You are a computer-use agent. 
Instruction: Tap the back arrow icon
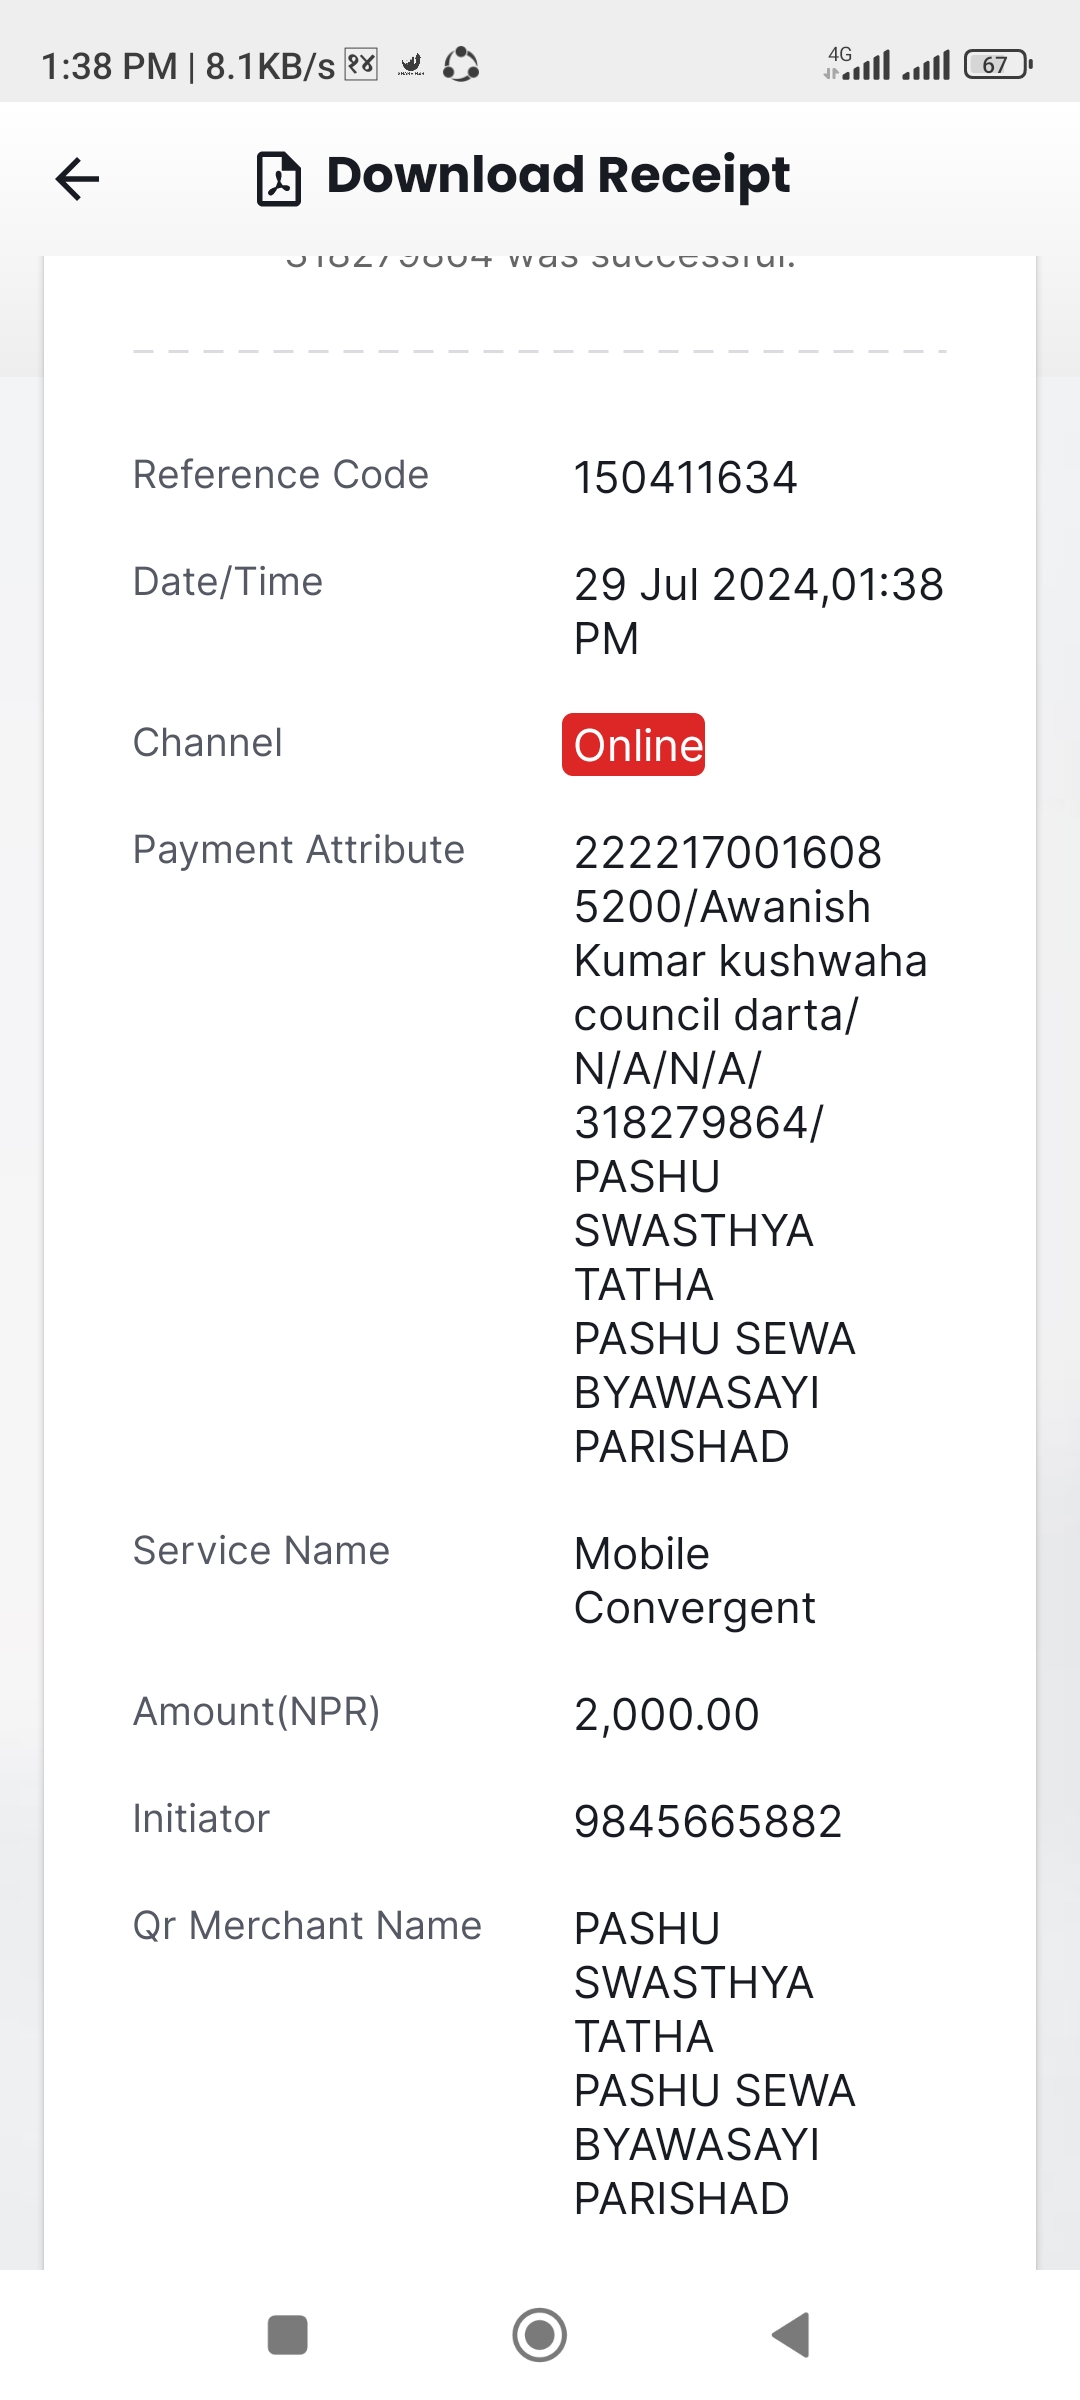pyautogui.click(x=77, y=179)
